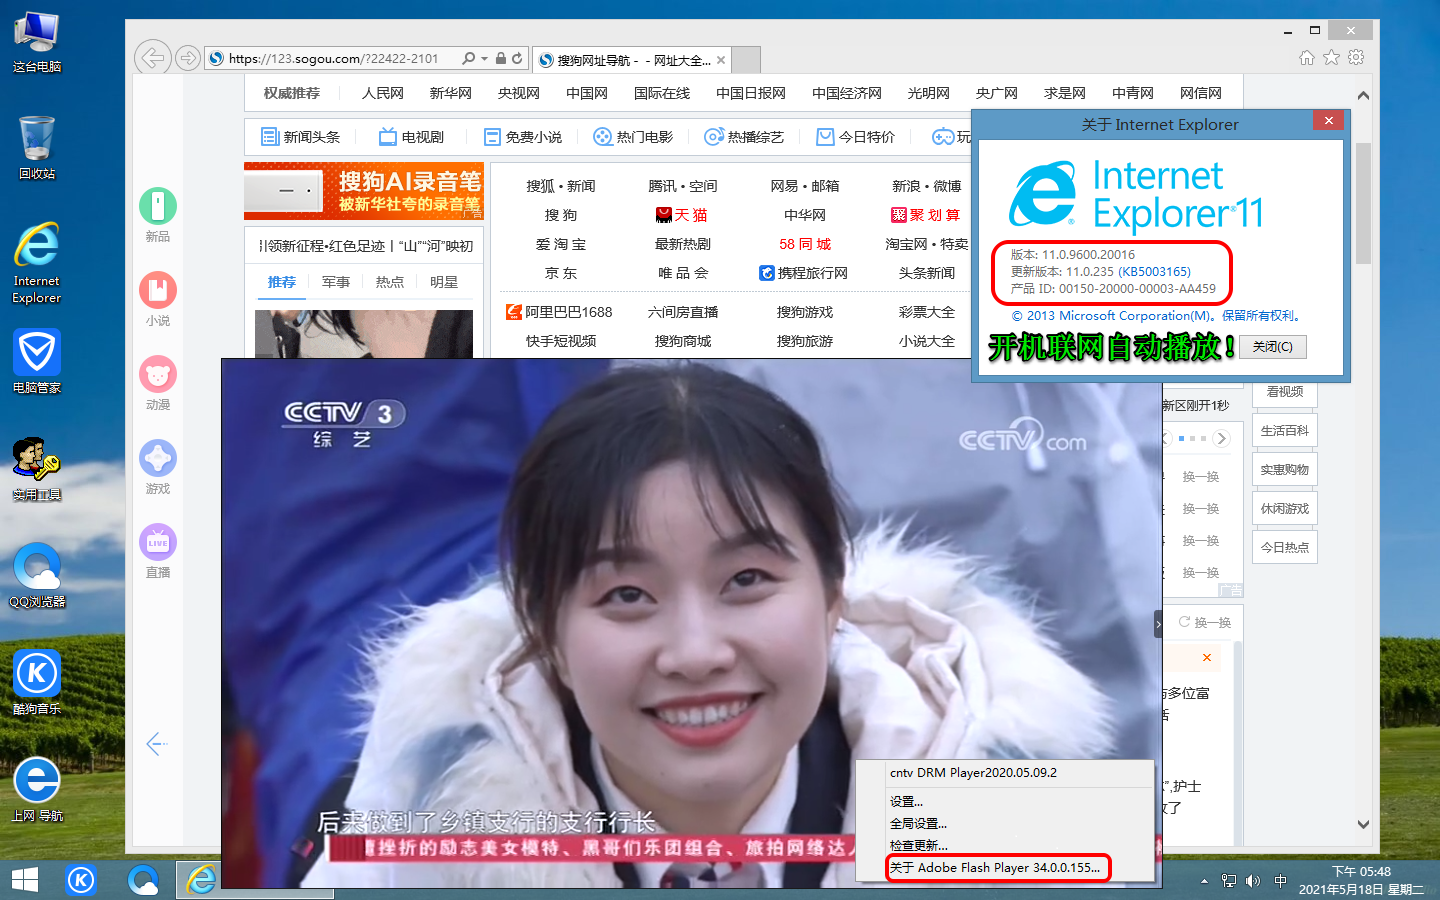This screenshot has height=900, width=1440.
Task: Go back with browser back arrow
Action: (152, 58)
